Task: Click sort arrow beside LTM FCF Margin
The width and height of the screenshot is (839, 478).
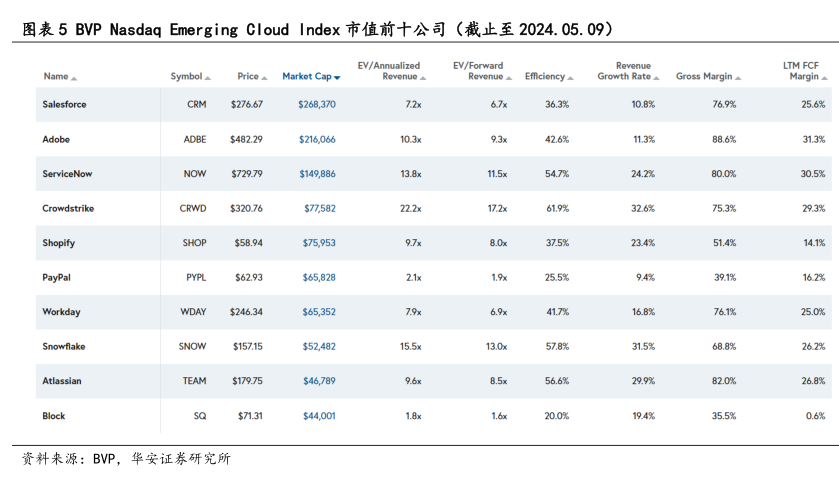Action: (x=824, y=78)
